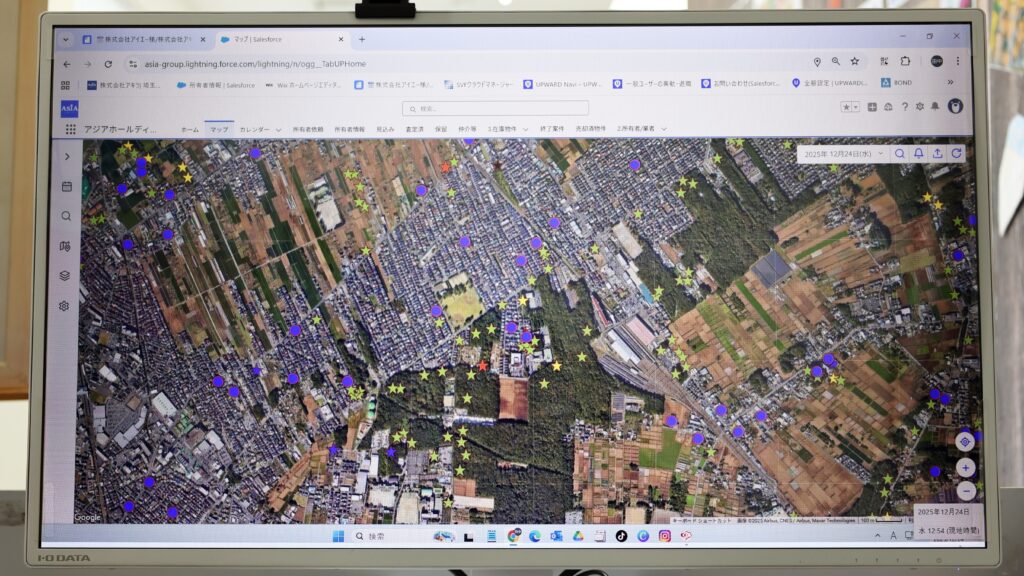The height and width of the screenshot is (576, 1024).
Task: Click the share/upload icon on map toolbar
Action: tap(937, 153)
